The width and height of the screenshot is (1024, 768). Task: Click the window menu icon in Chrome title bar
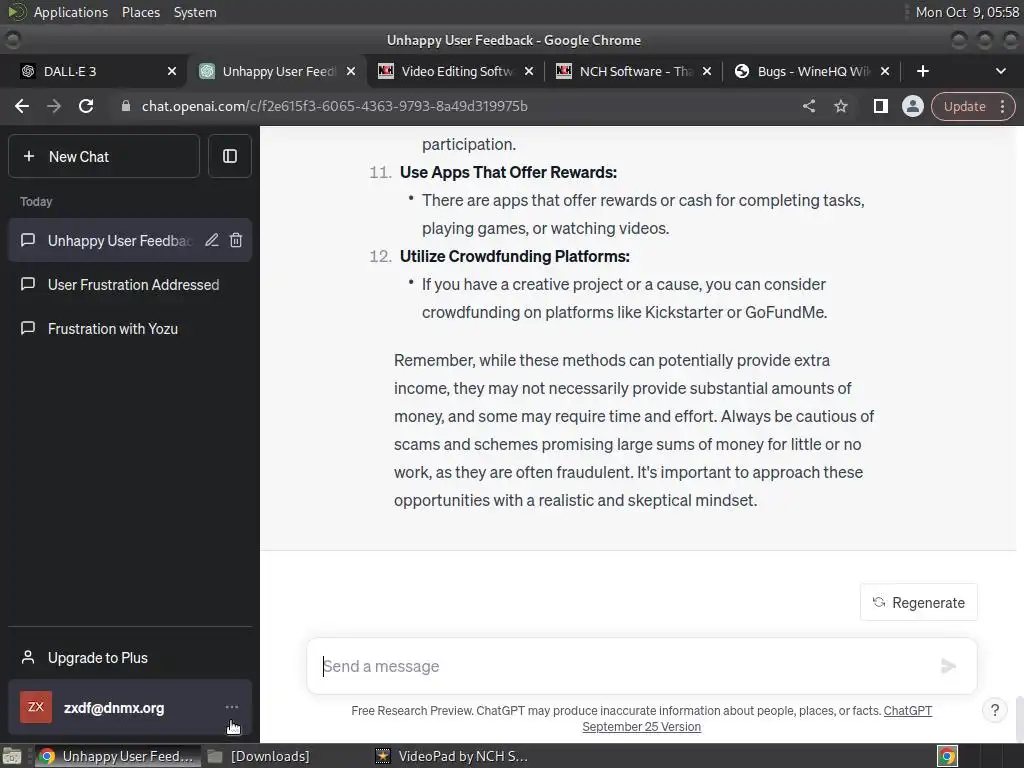click(12, 40)
